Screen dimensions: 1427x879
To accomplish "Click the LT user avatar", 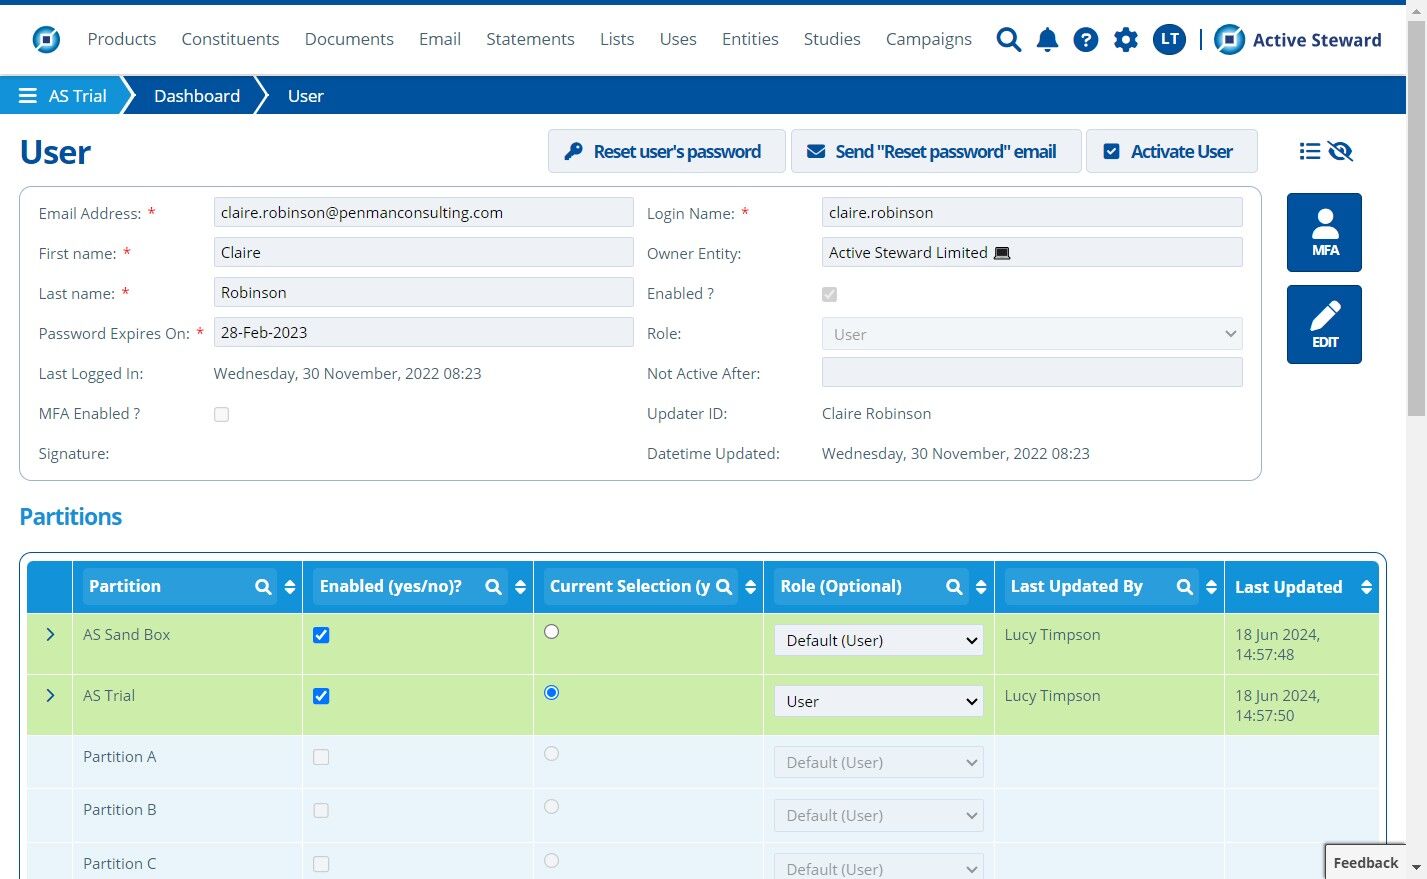I will [1168, 40].
